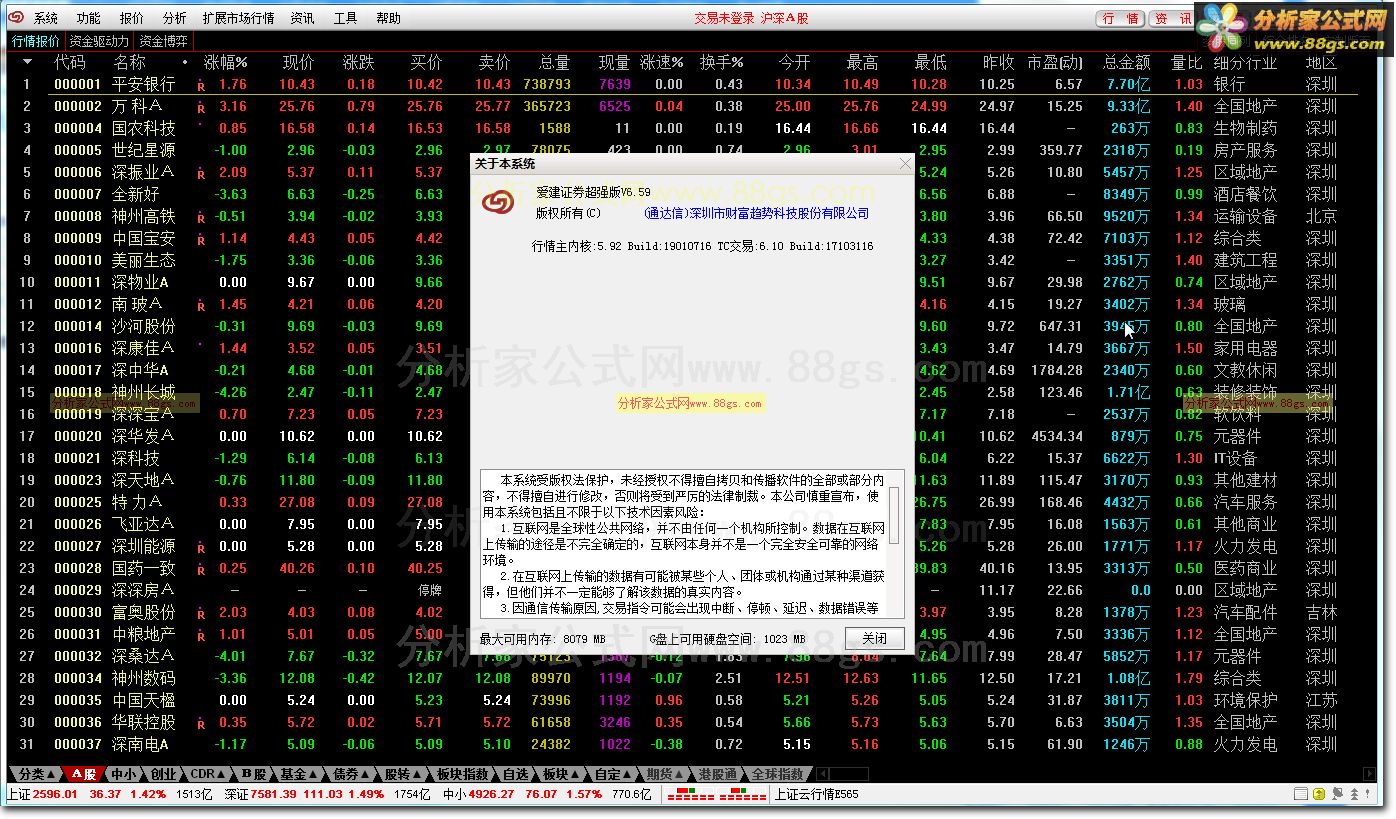
Task: Click 上证云行情565 in the status bar
Action: 817,794
